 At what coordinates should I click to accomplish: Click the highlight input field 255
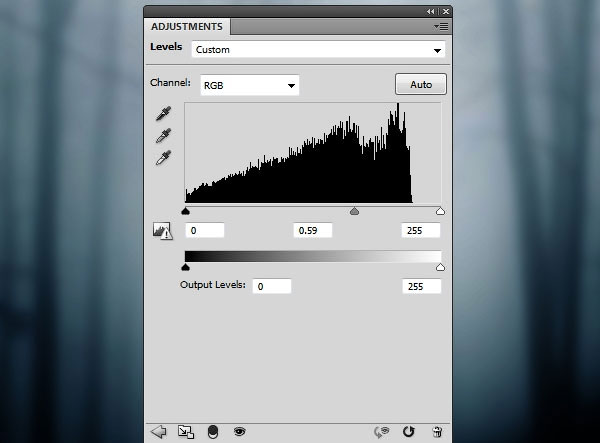(x=421, y=230)
